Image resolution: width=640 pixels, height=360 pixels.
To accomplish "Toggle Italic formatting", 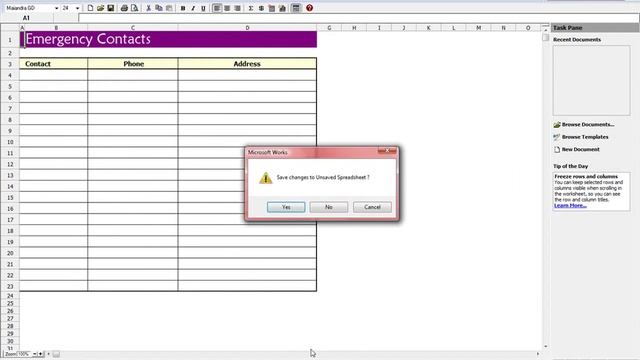I will [193, 8].
